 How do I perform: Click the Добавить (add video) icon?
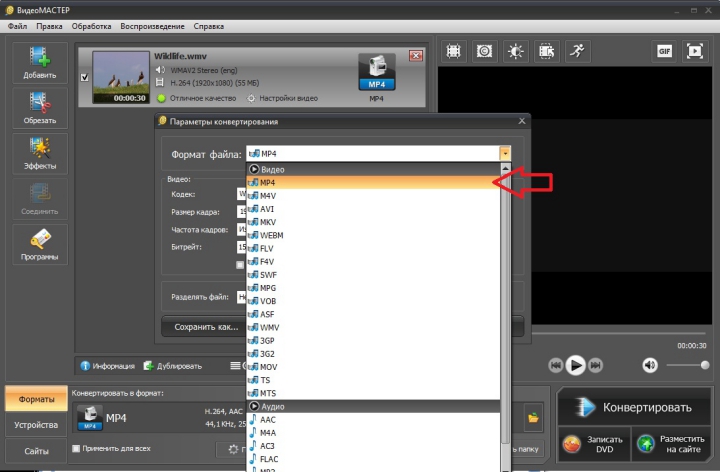40,62
